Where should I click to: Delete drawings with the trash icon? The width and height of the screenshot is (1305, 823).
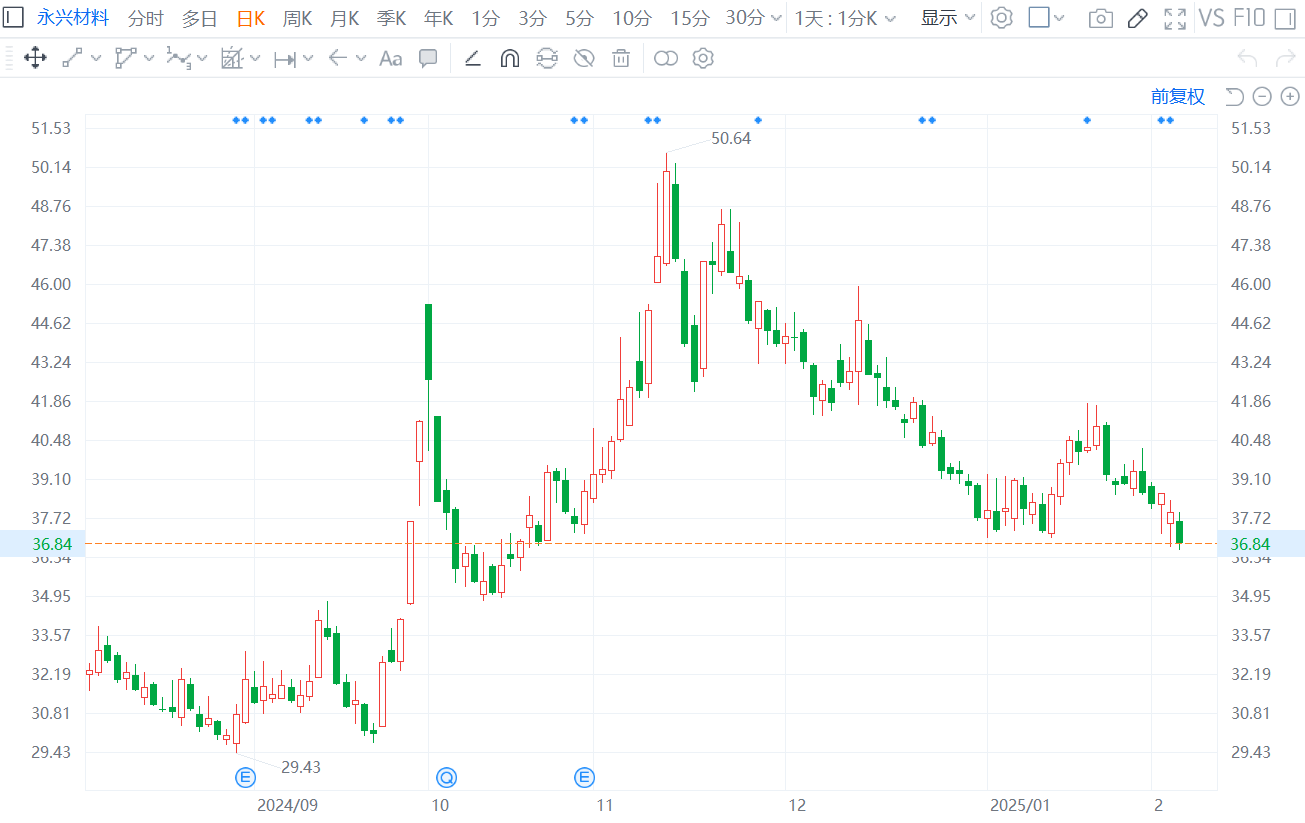coord(621,58)
